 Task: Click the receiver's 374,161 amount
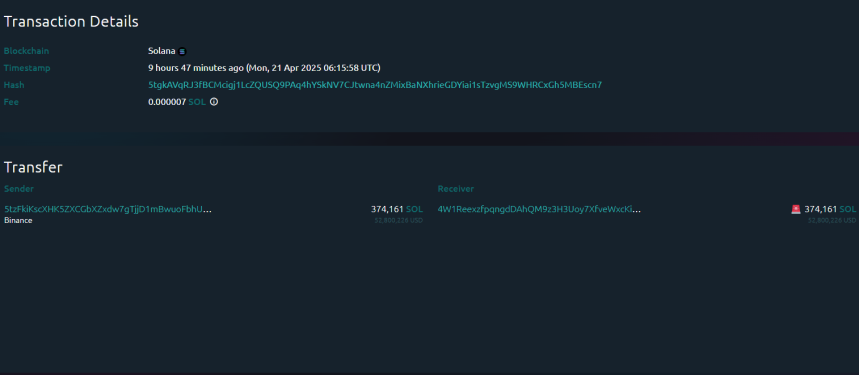click(821, 209)
